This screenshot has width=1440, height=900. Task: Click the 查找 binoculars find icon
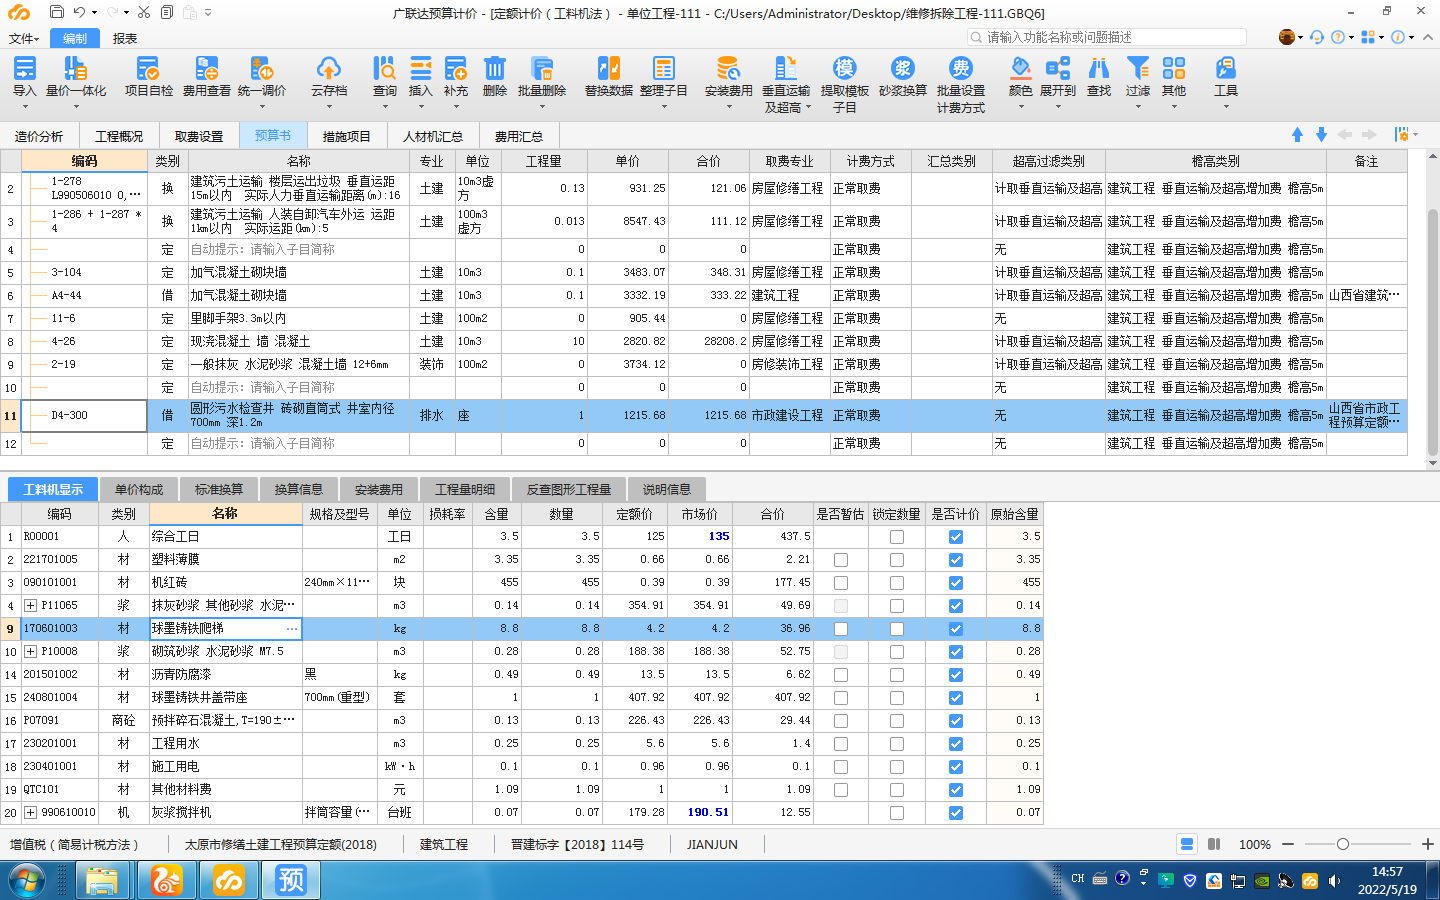coord(1099,68)
